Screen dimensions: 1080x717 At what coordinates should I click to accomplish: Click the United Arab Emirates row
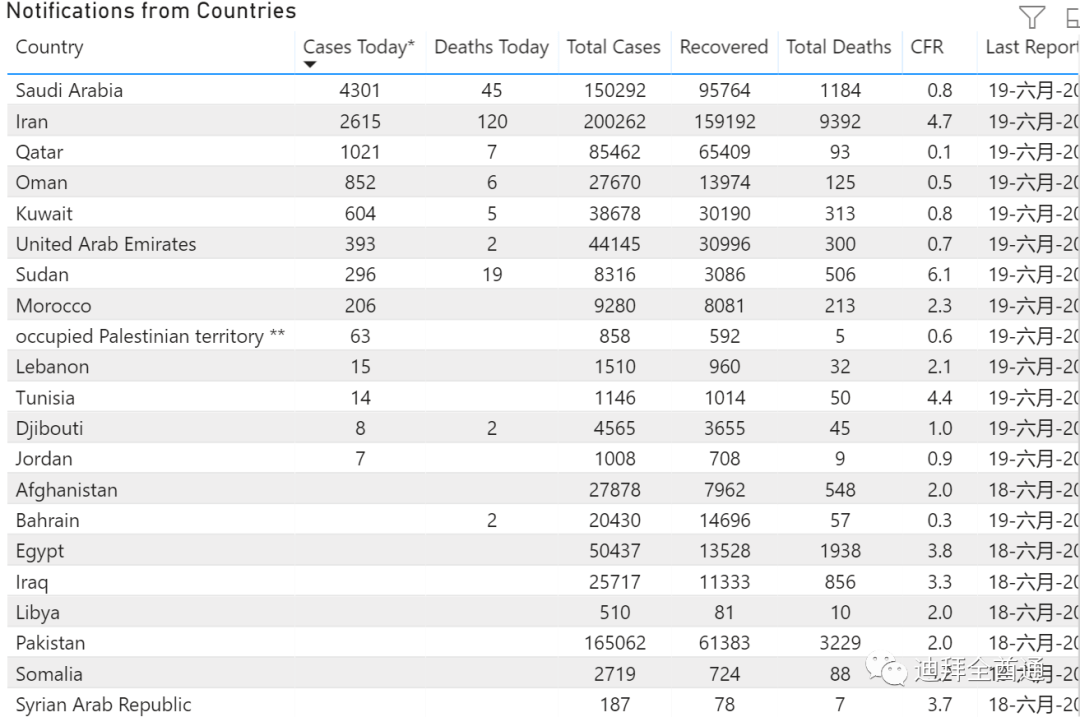(x=106, y=244)
